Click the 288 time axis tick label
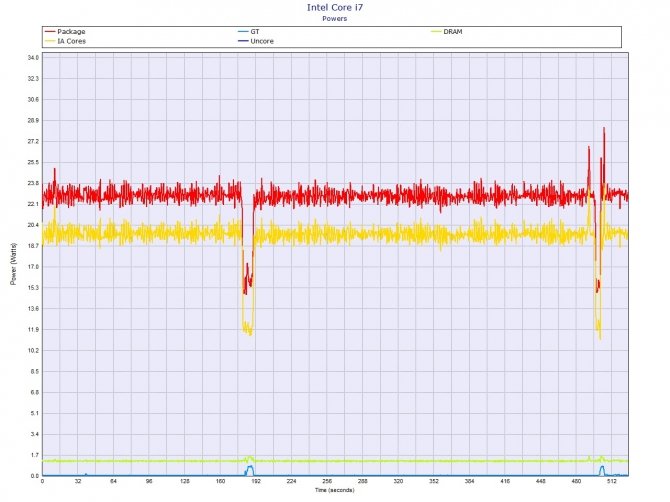Image resolution: width=670 pixels, height=502 pixels. 363,481
